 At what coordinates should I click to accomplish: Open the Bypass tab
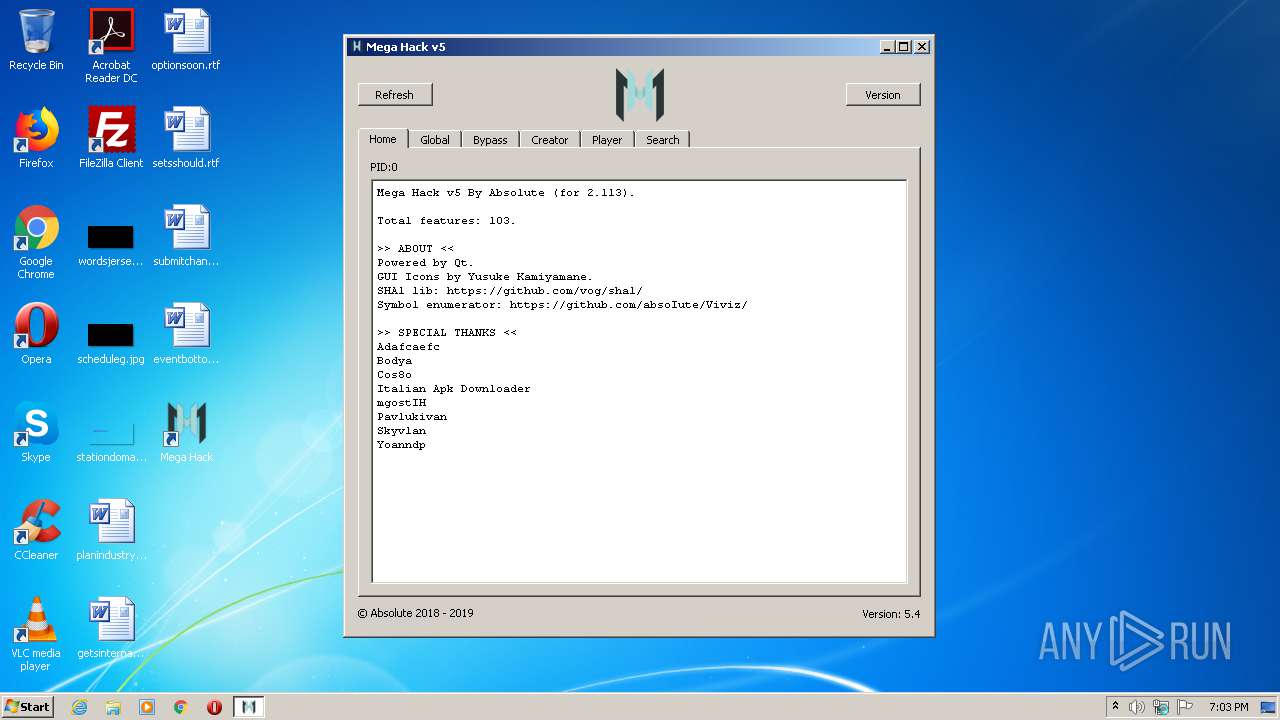point(490,140)
